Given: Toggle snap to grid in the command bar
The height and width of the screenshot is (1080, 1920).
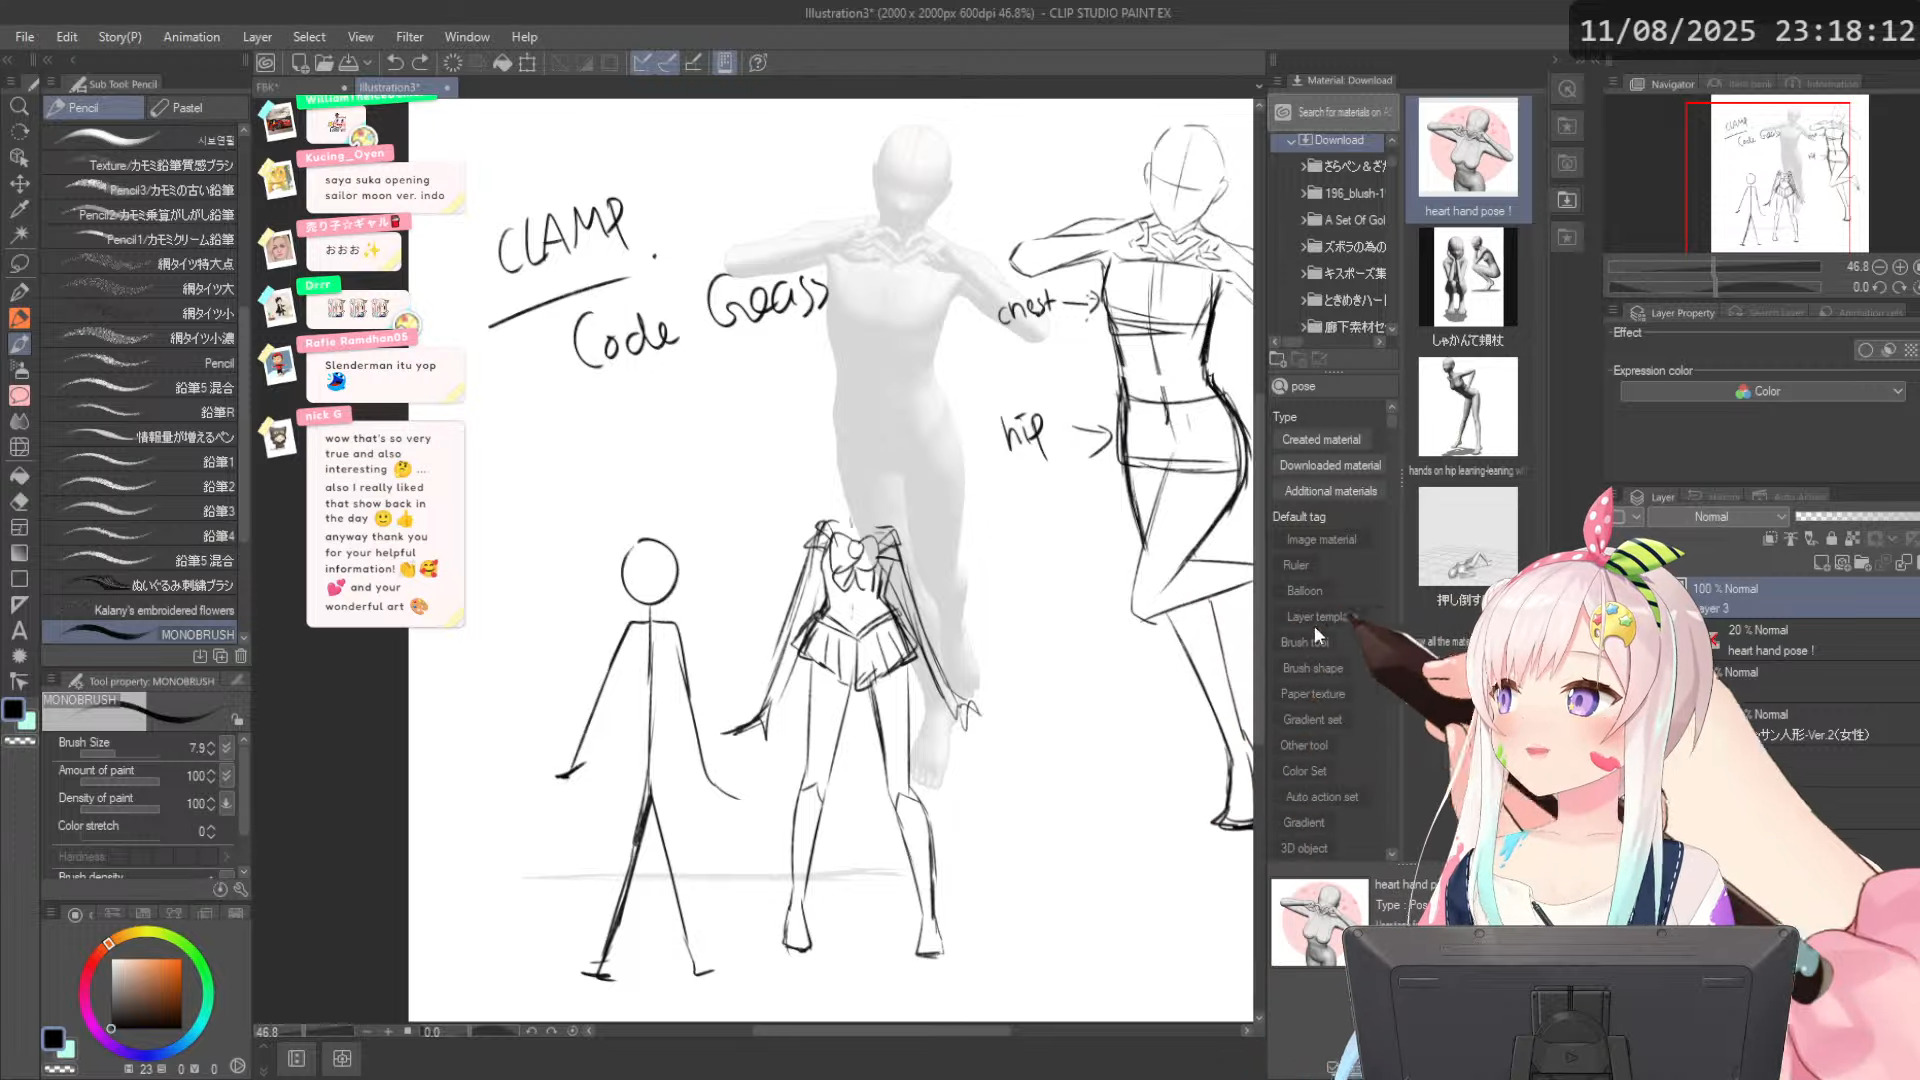Looking at the screenshot, I should [692, 63].
